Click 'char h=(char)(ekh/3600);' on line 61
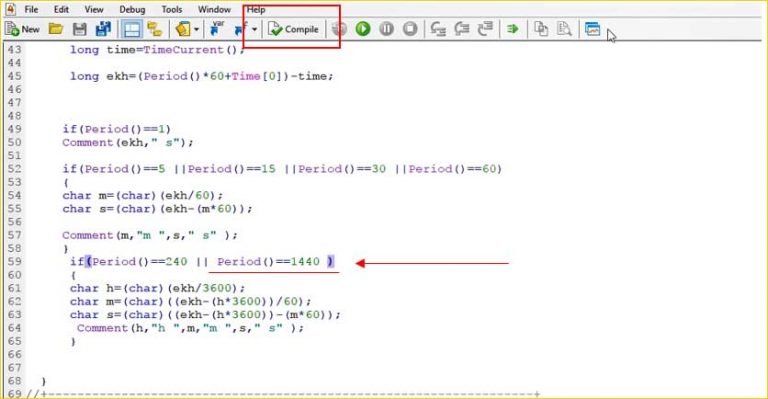The height and width of the screenshot is (399, 768). point(157,288)
